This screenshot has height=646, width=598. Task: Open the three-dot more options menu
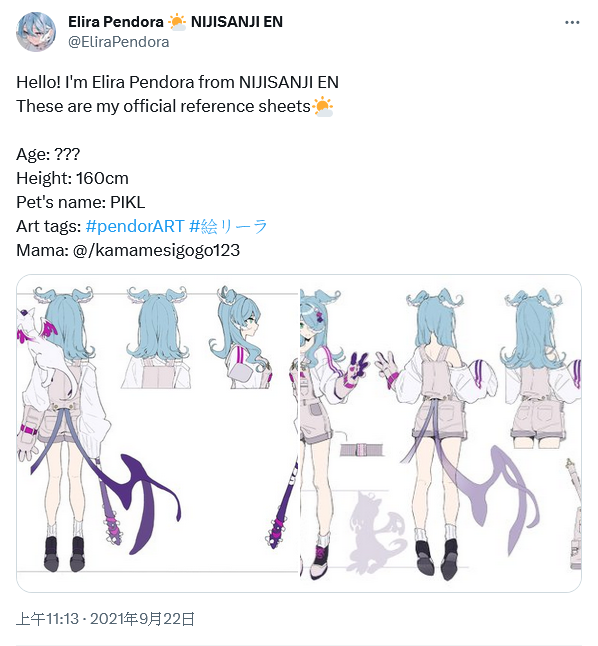[x=572, y=23]
